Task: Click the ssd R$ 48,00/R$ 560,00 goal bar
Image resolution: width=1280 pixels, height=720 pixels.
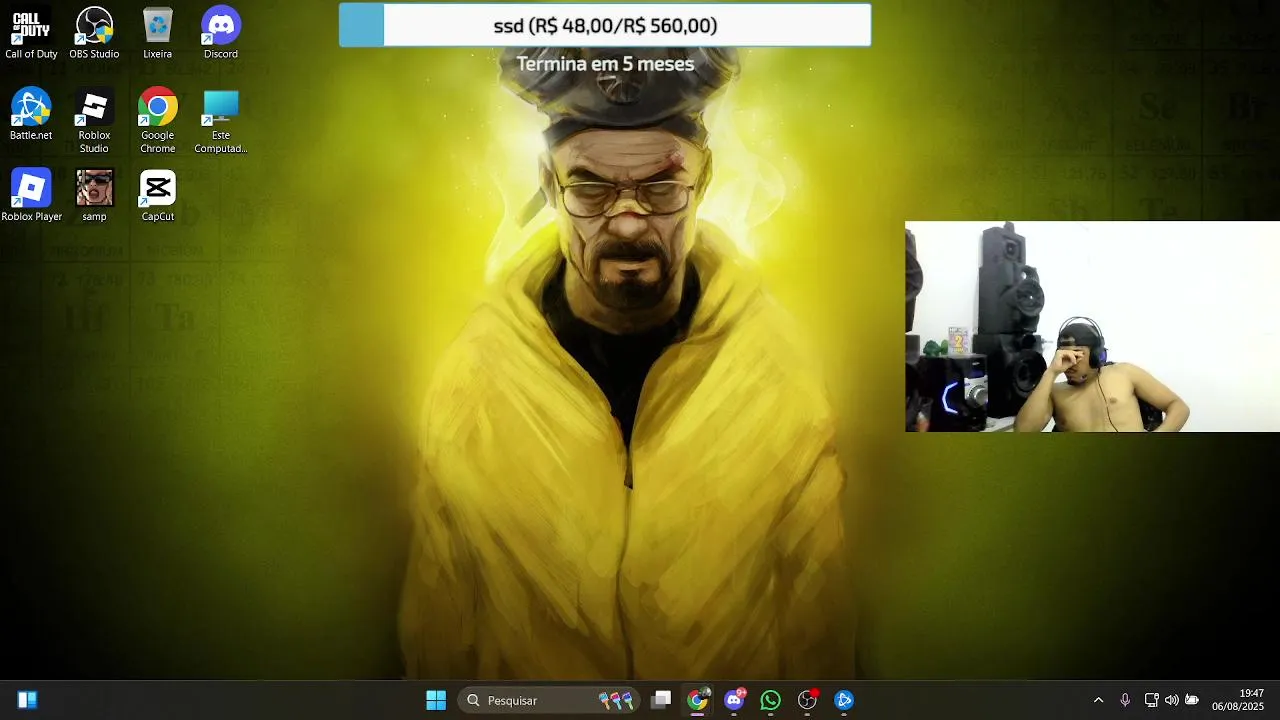Action: click(x=605, y=25)
